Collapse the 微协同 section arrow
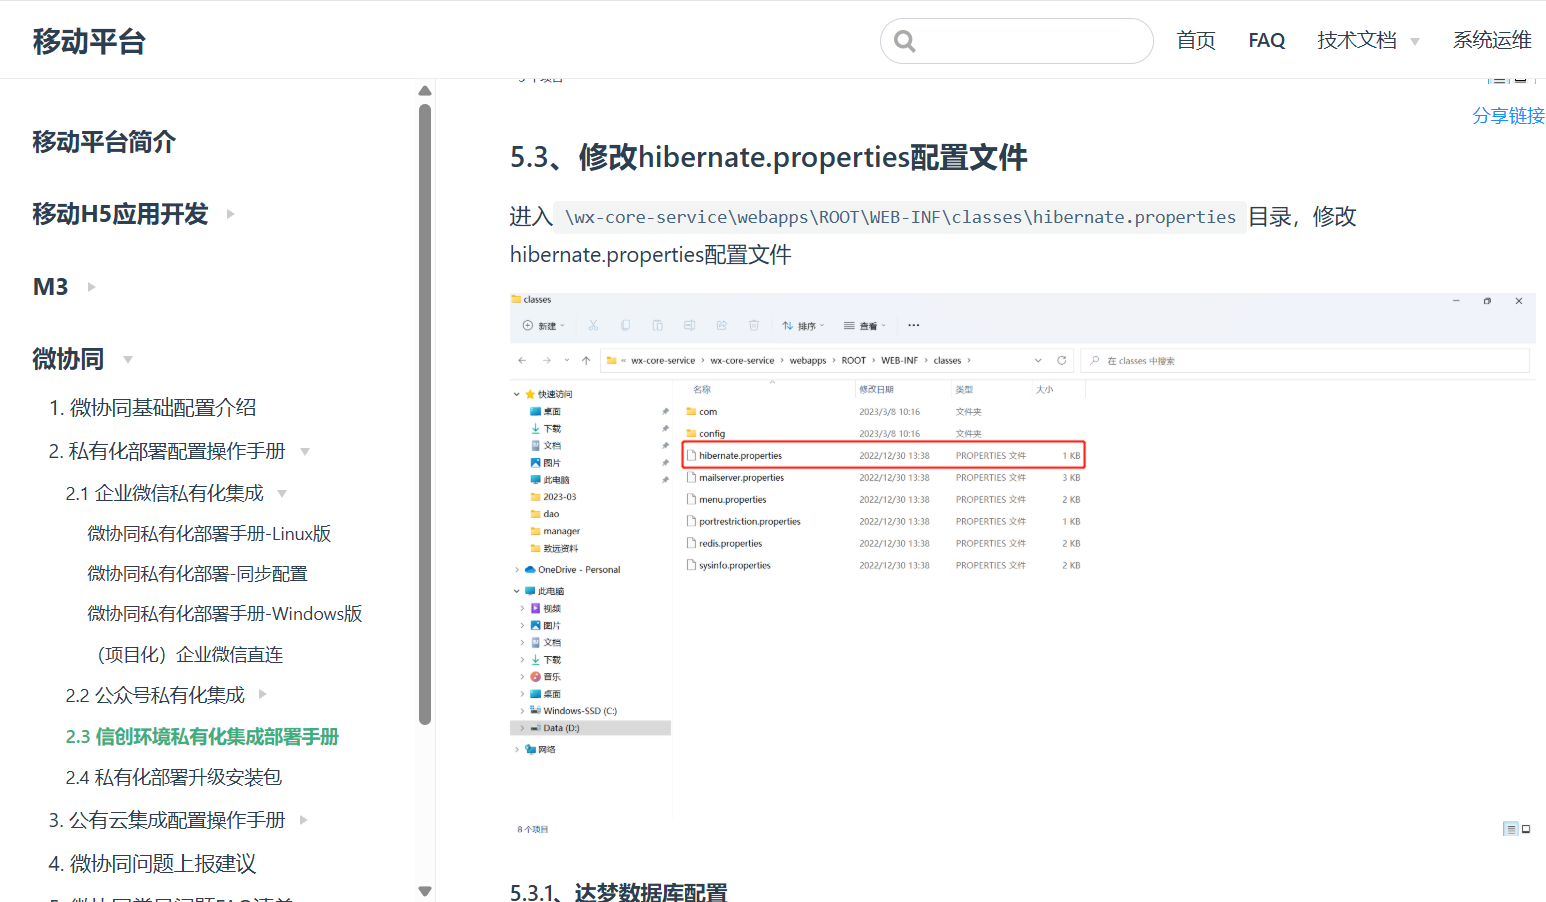This screenshot has width=1546, height=902. coord(127,359)
